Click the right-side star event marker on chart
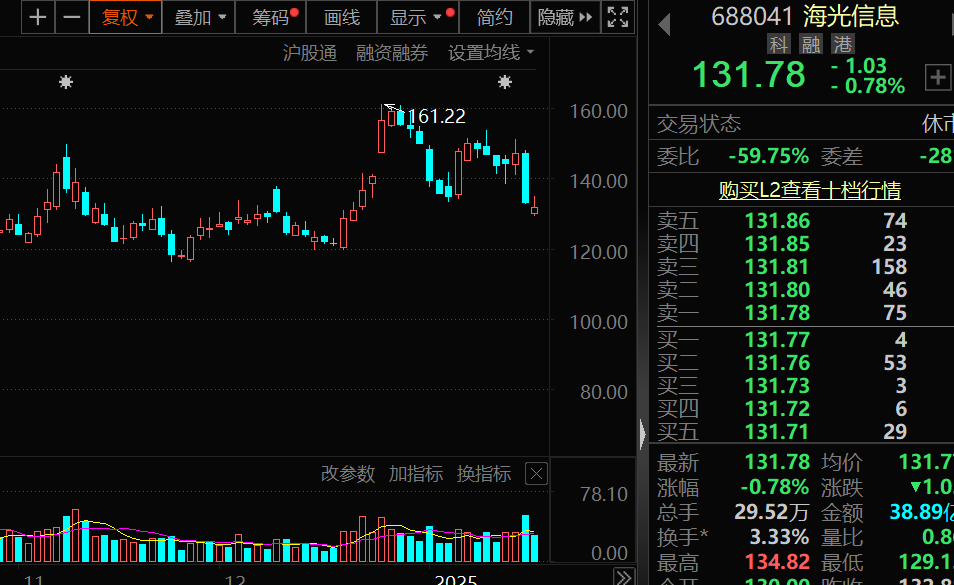Viewport: 954px width, 585px height. coord(505,82)
